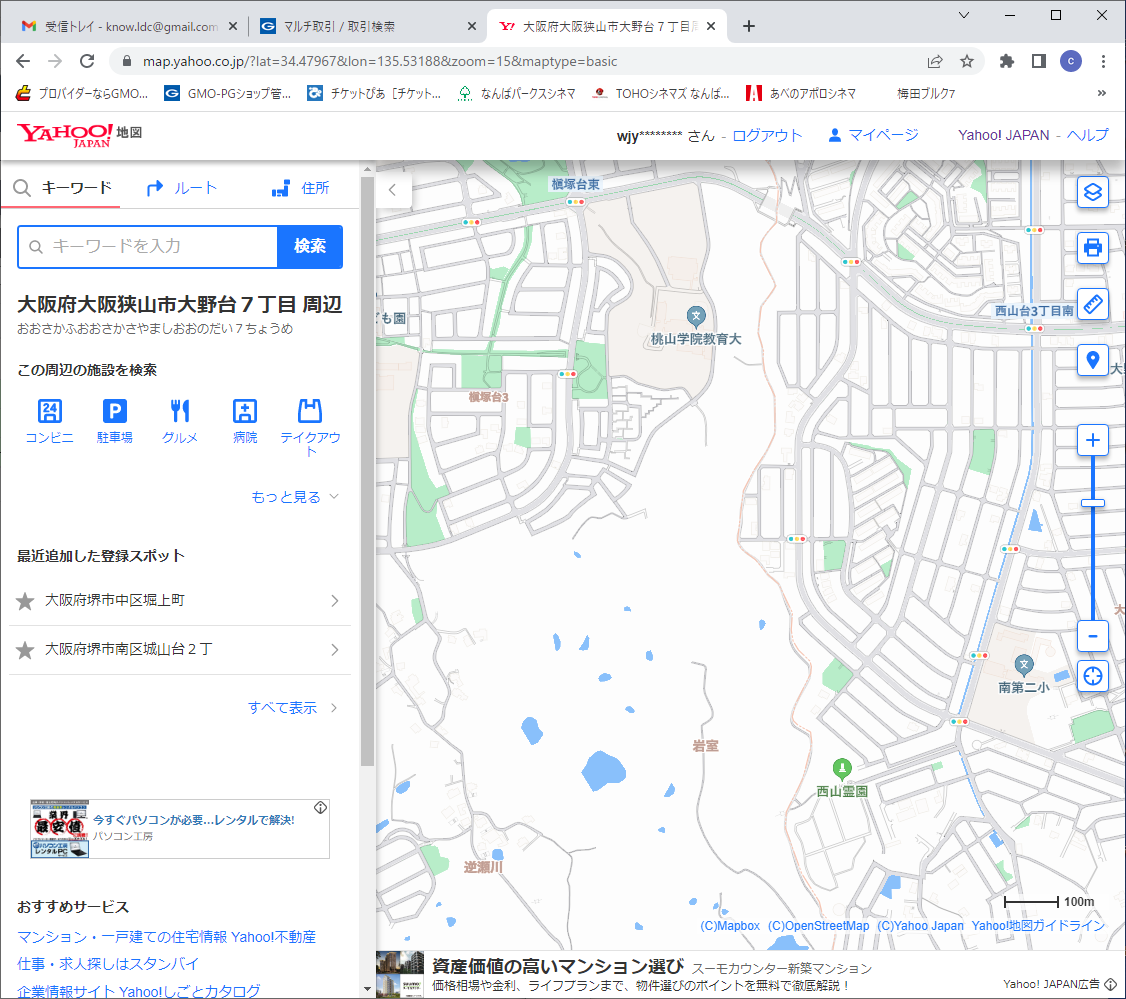1126x999 pixels.
Task: Click the location pin marker icon
Action: point(1093,360)
